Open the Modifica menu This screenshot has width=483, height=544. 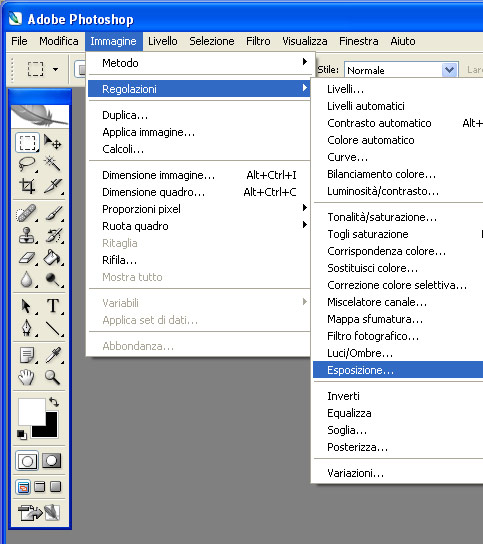59,41
